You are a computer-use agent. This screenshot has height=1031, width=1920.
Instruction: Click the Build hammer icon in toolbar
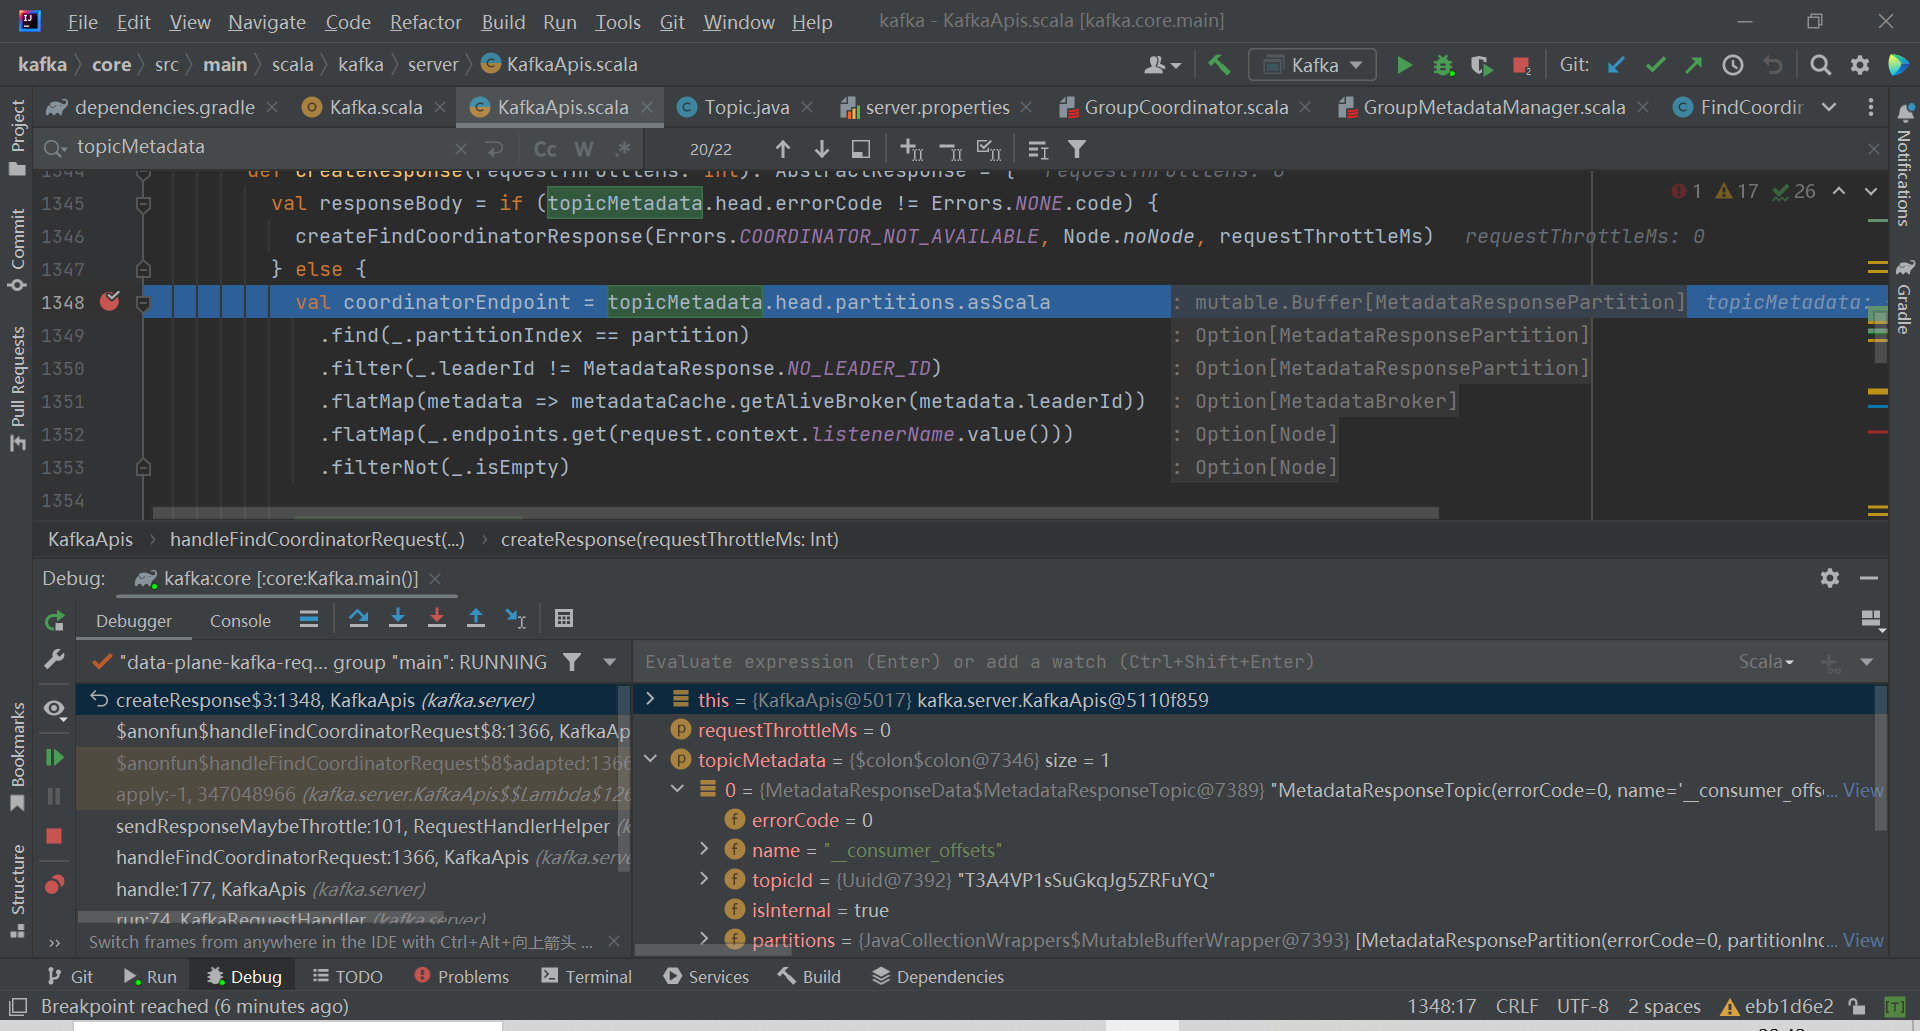[1219, 65]
